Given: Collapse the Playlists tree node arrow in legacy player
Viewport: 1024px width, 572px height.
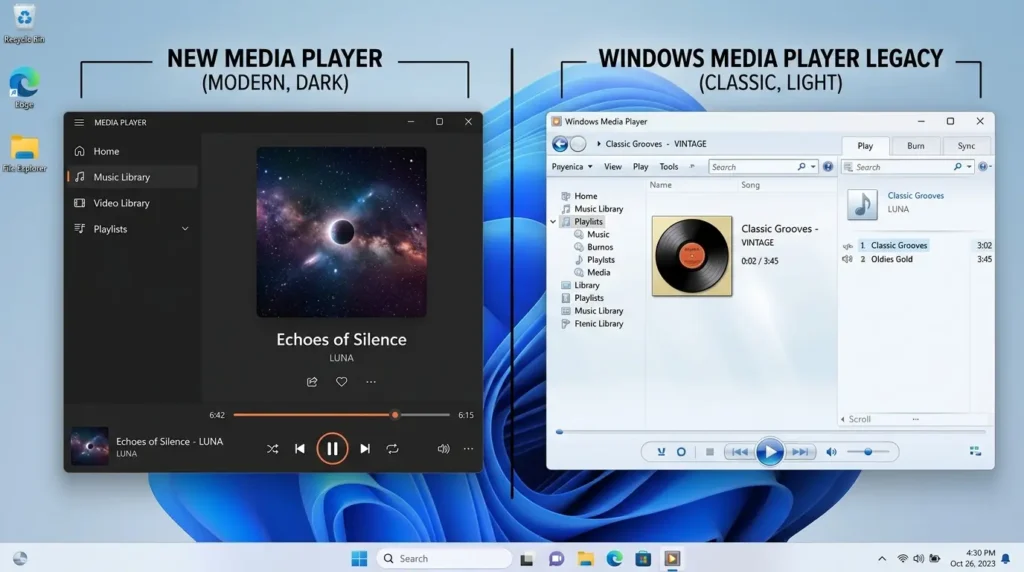Looking at the screenshot, I should tap(553, 222).
